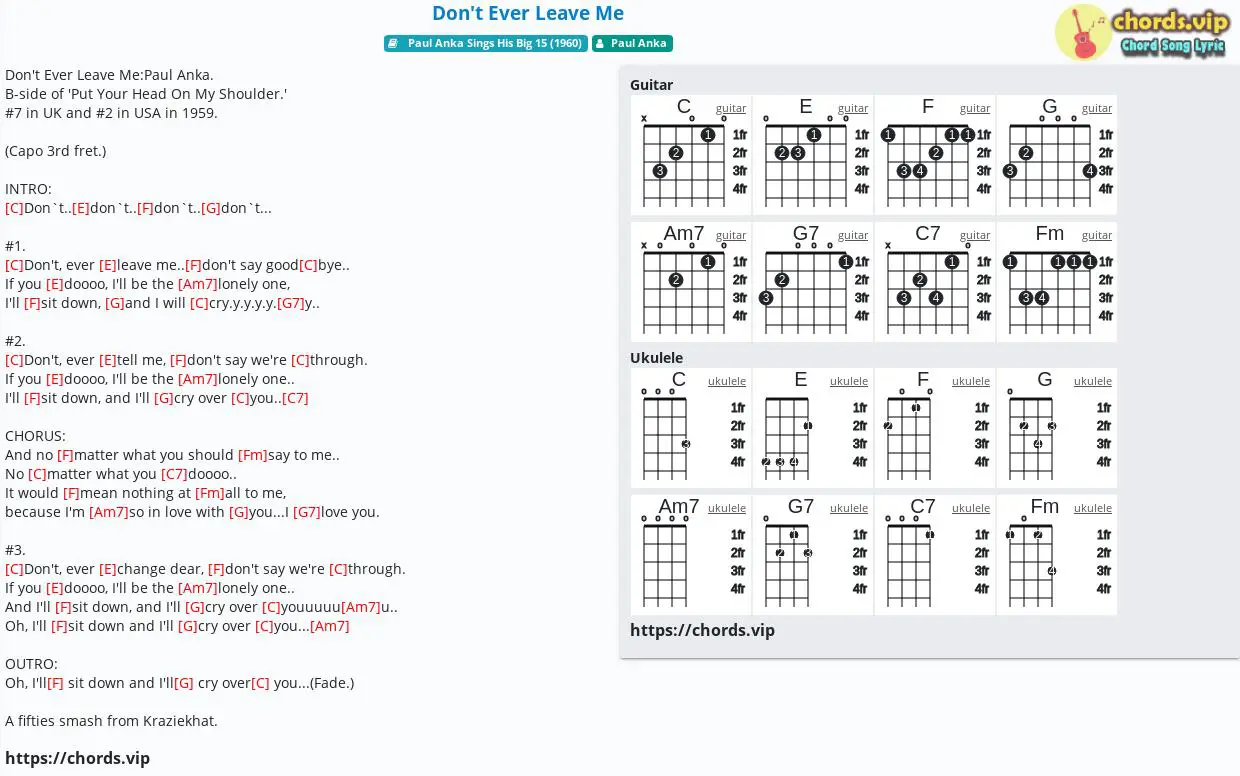
Task: Click the '(Capo 3rd fret.)' text
Action: point(55,151)
